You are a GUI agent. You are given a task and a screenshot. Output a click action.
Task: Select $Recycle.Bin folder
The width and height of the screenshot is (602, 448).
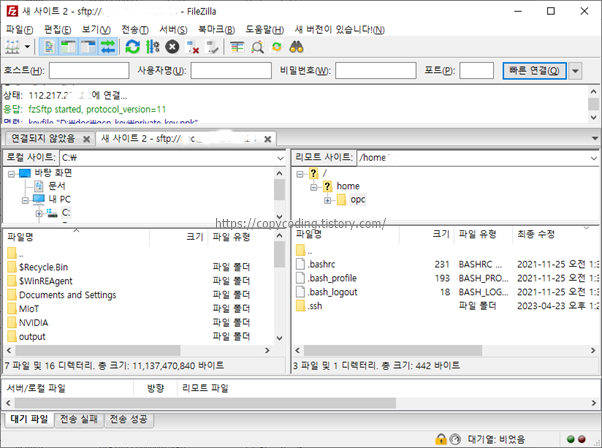[x=43, y=267]
